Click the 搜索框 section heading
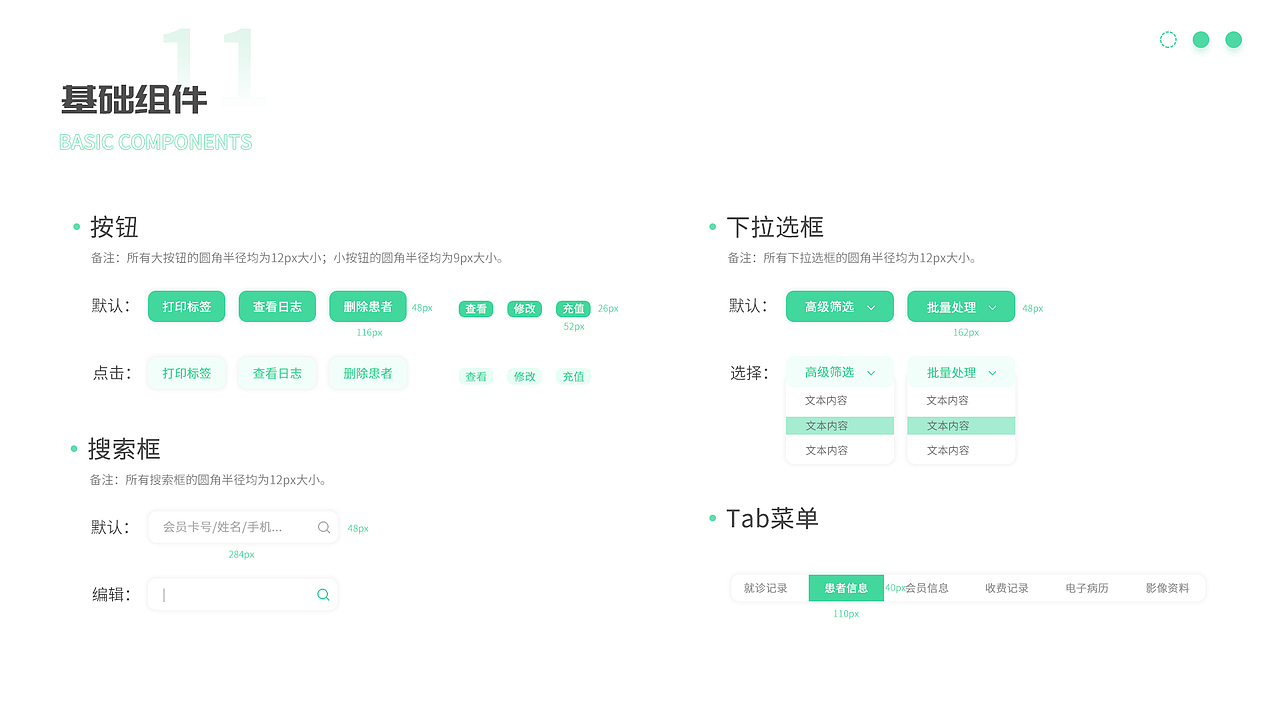Viewport: 1280px width, 720px height. tap(124, 448)
